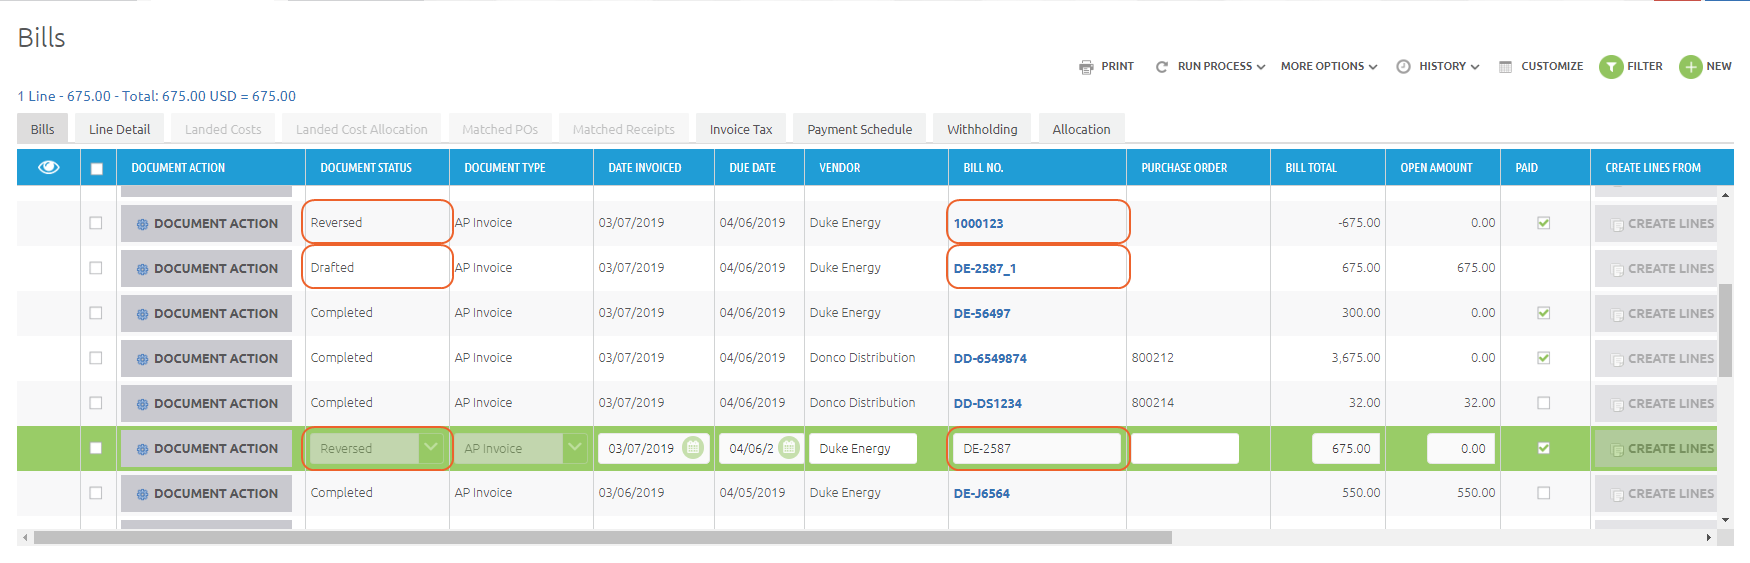Check the select-all checkbox in header
This screenshot has height=563, width=1750.
coord(96,168)
